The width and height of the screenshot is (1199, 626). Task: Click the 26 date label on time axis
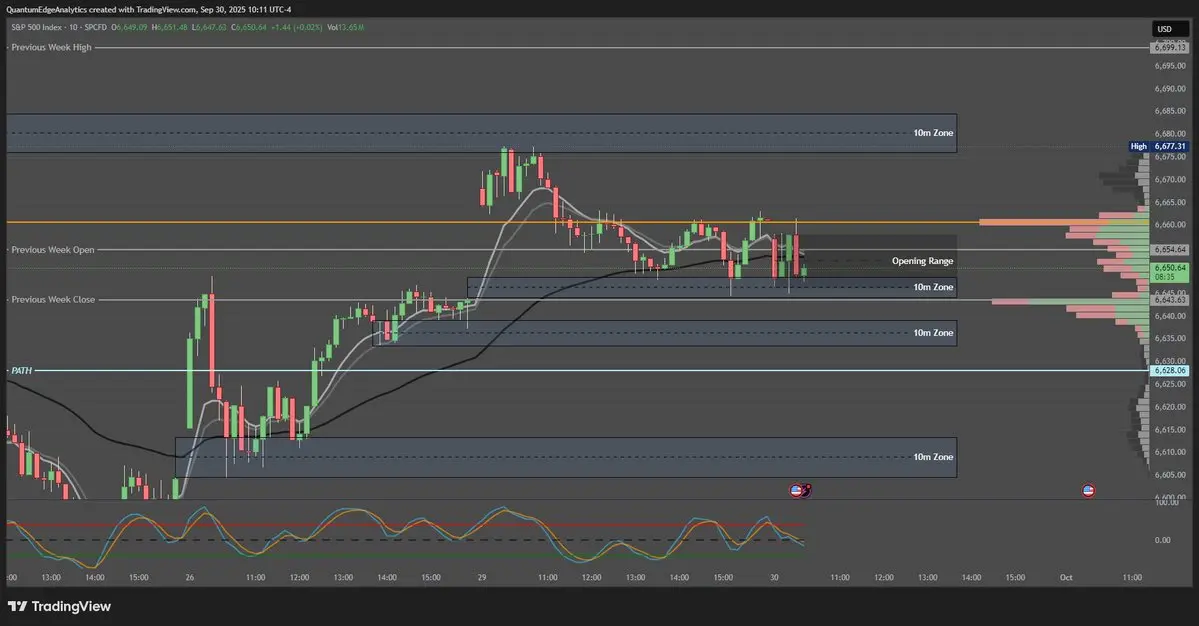(x=190, y=577)
